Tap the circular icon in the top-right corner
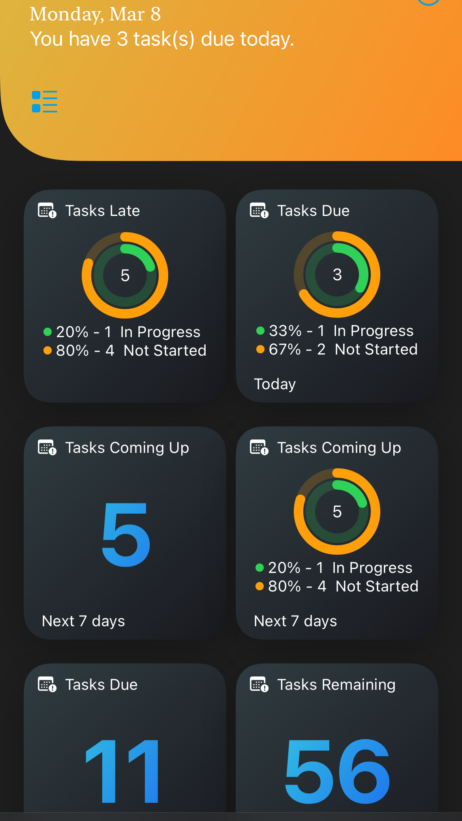This screenshot has width=462, height=821. click(428, 2)
